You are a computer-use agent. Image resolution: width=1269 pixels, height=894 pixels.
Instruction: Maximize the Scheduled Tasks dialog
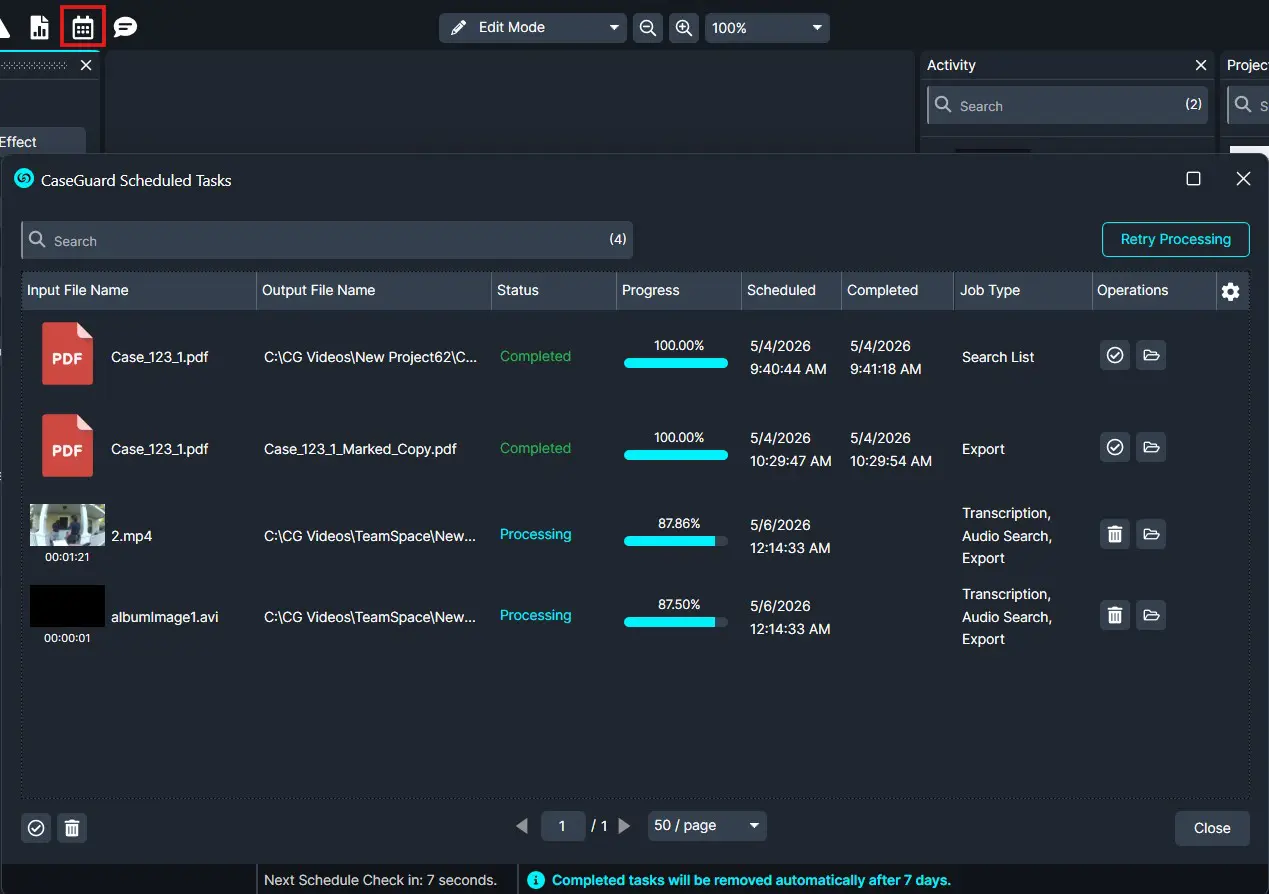click(1193, 179)
